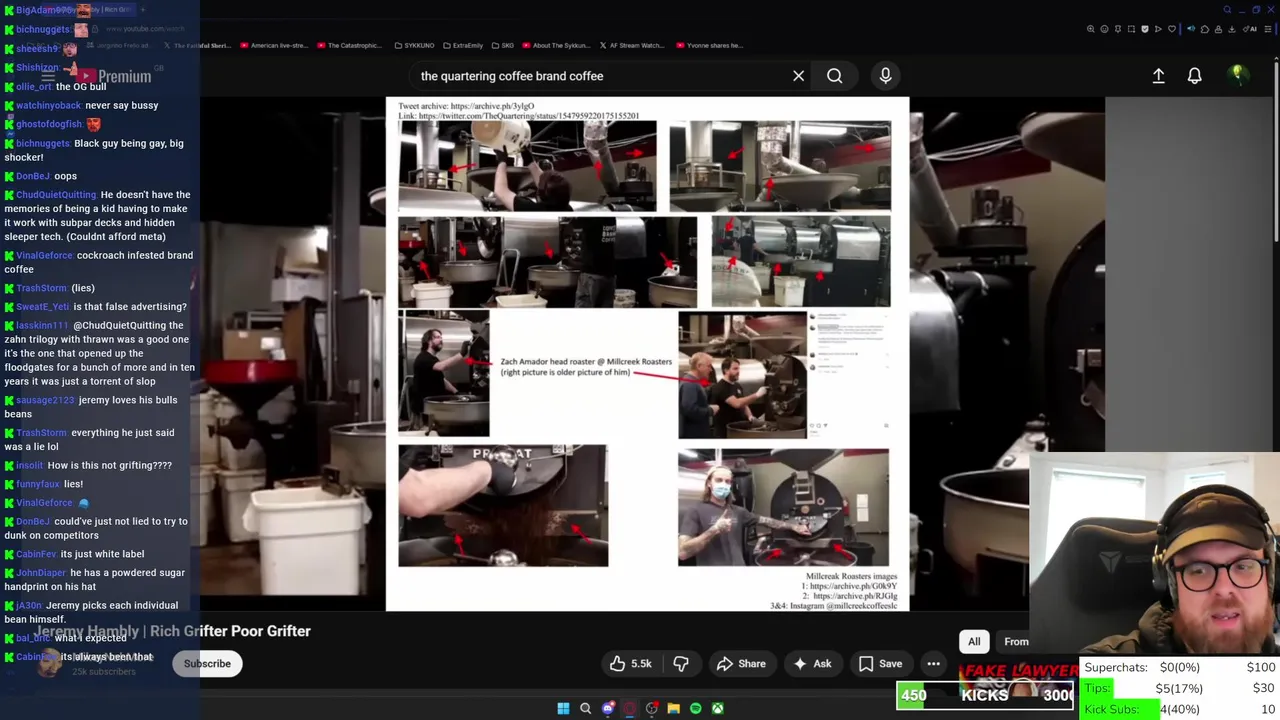Open the browser zoom magnifier icon
Image resolution: width=1280 pixels, height=720 pixels.
click(x=1091, y=29)
